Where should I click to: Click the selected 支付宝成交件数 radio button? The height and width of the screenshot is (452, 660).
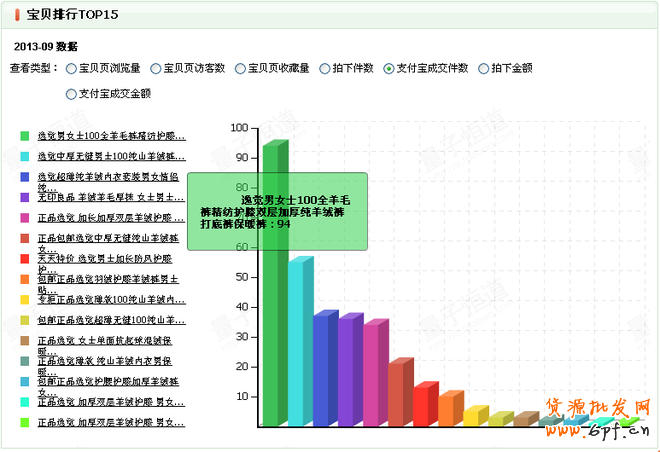pyautogui.click(x=389, y=69)
